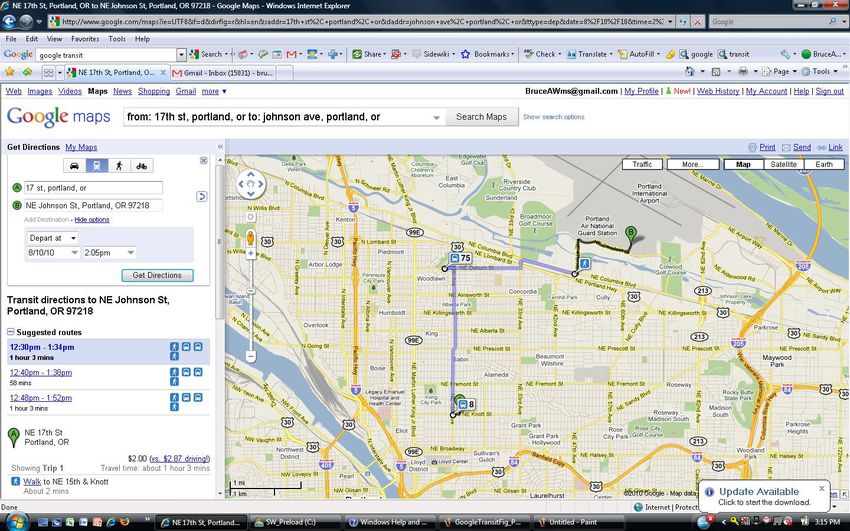Select the driving directions car icon
The height and width of the screenshot is (531, 850).
click(74, 166)
